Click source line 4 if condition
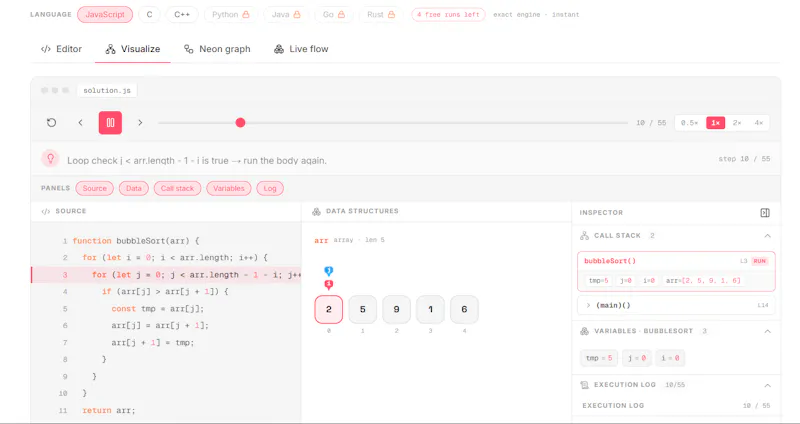The height and width of the screenshot is (424, 800). click(166, 292)
